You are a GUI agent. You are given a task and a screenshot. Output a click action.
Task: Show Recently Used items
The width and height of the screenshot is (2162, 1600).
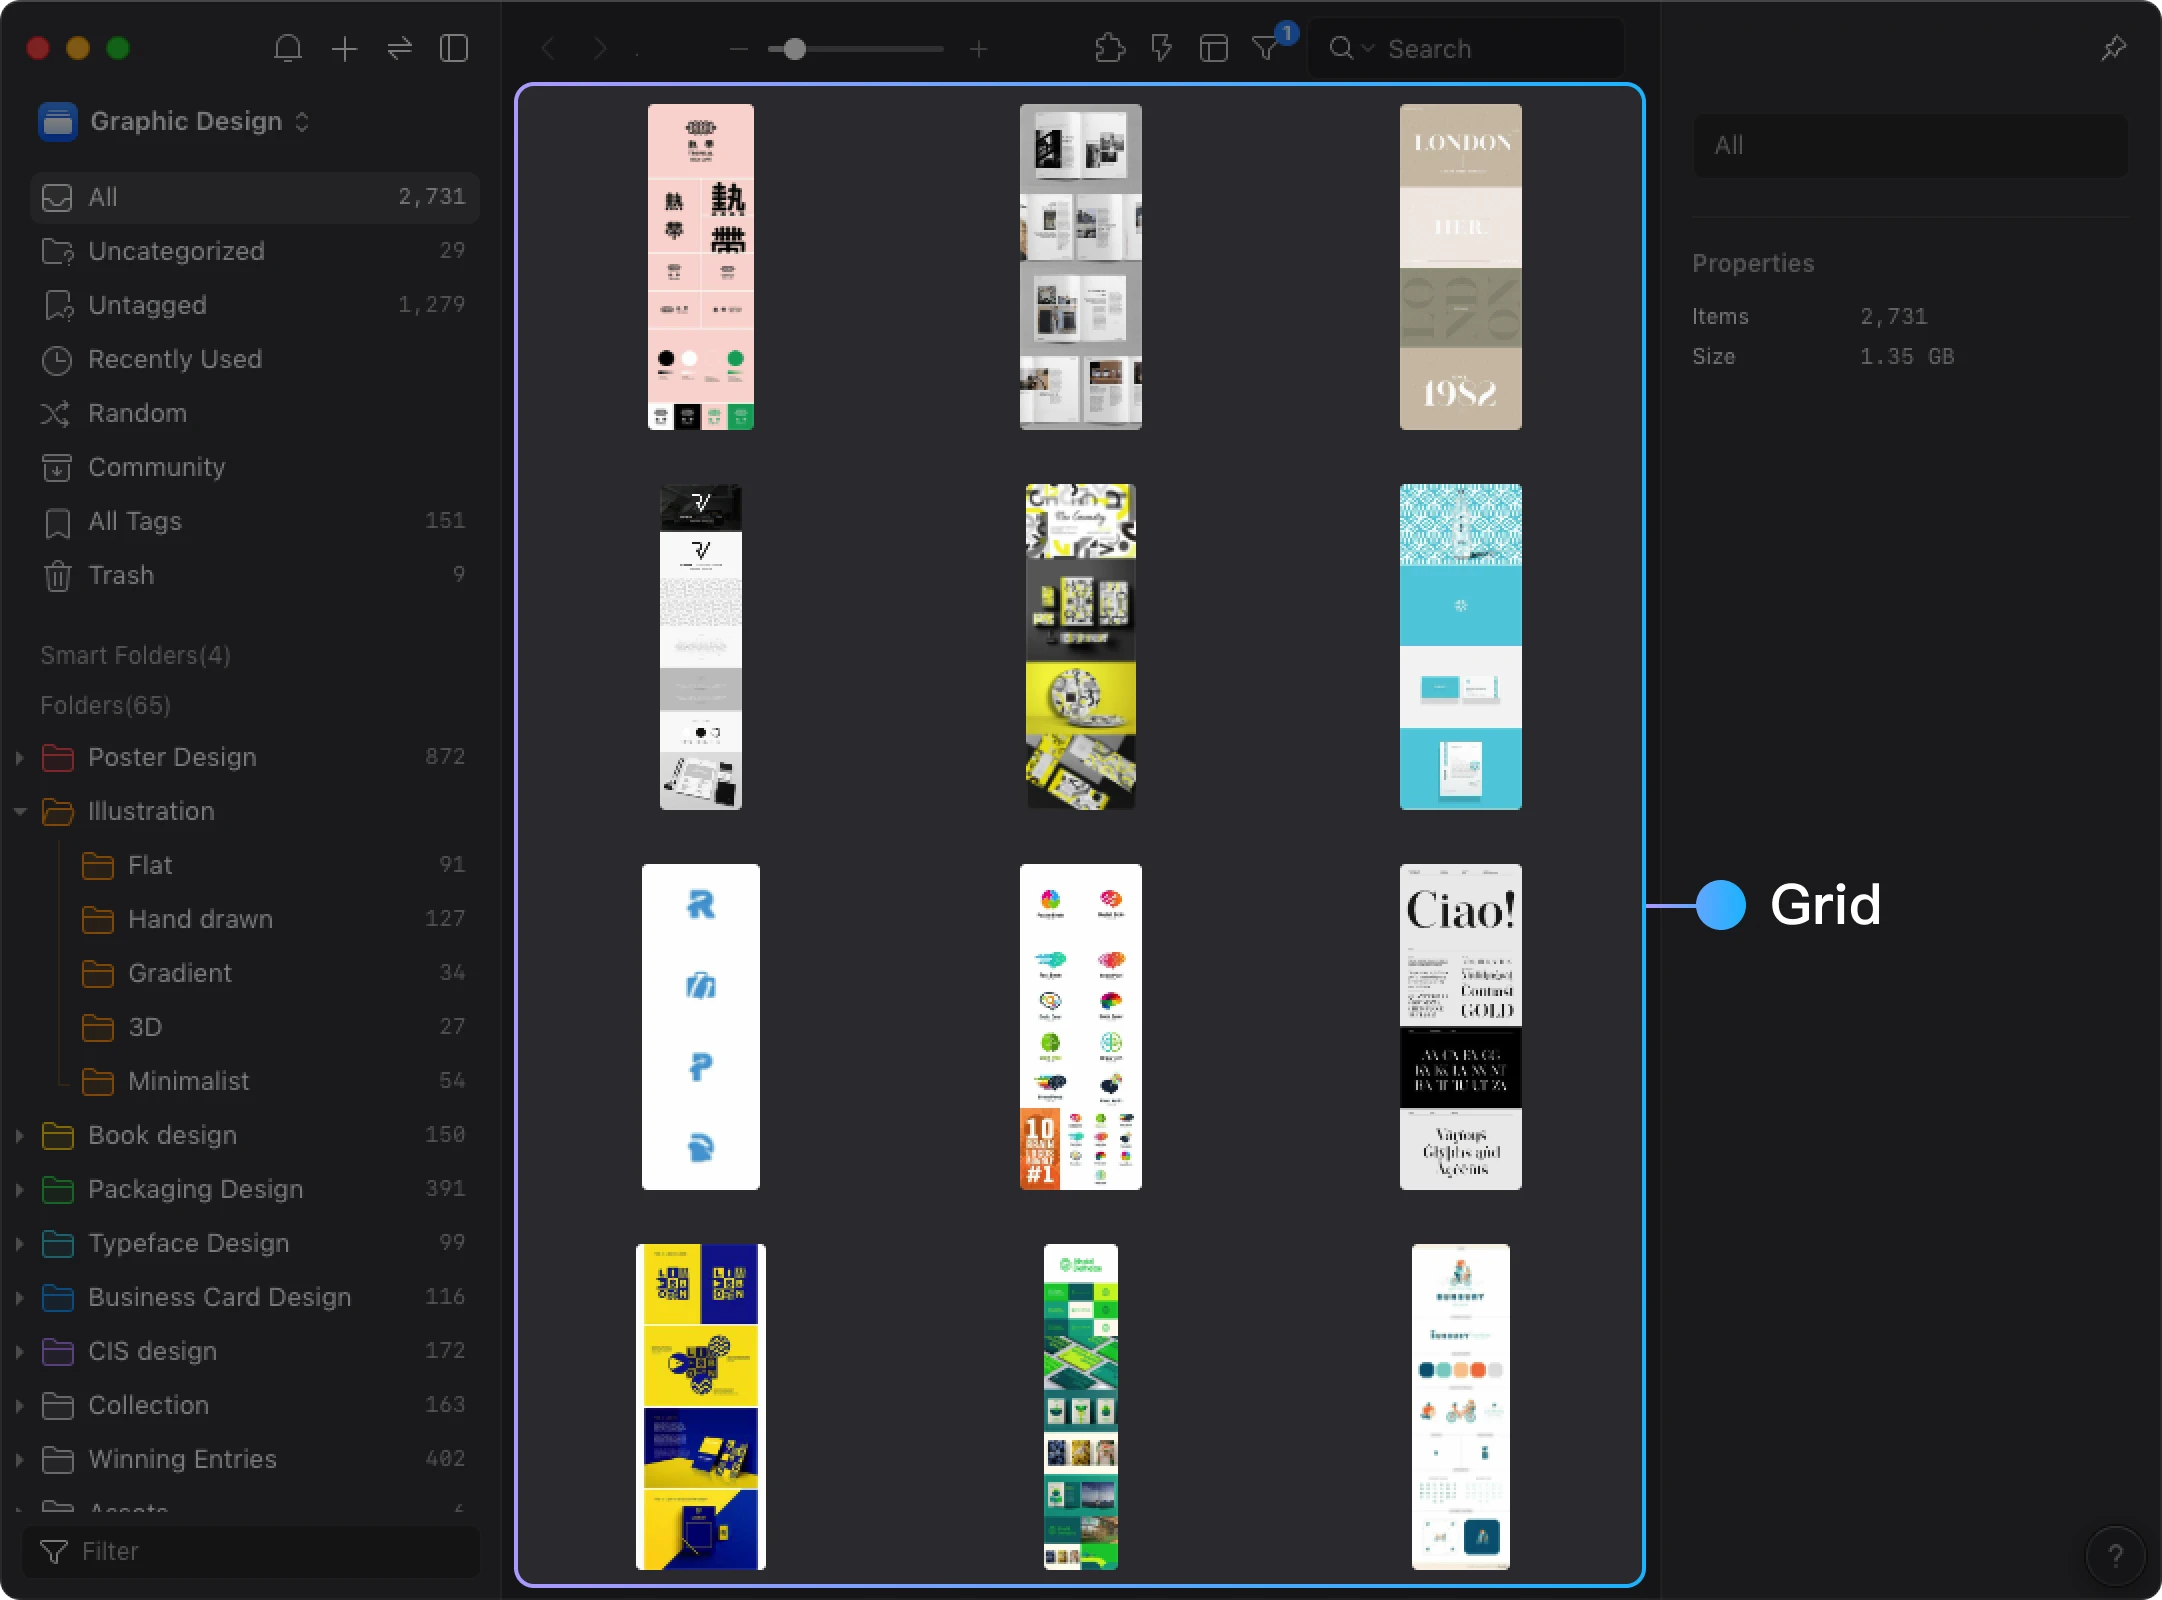(x=255, y=359)
